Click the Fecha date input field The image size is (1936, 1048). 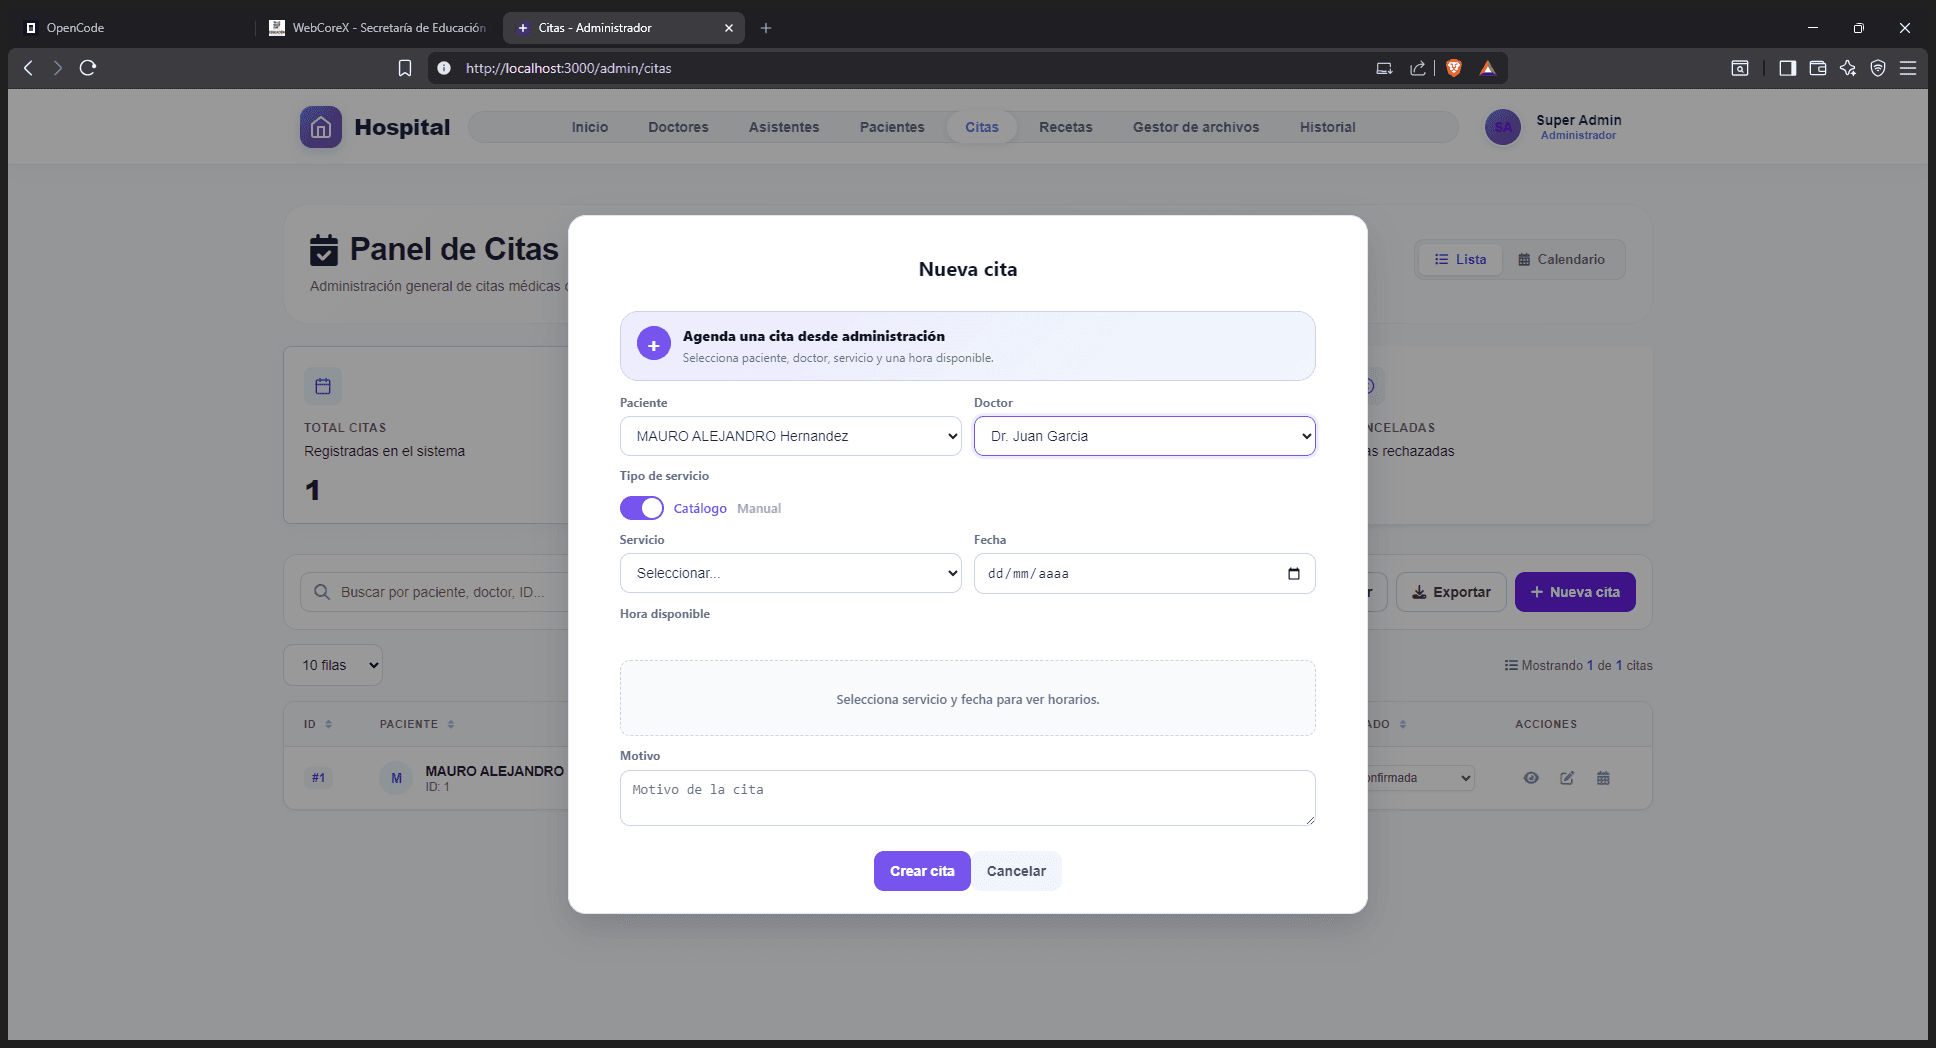pyautogui.click(x=1145, y=573)
